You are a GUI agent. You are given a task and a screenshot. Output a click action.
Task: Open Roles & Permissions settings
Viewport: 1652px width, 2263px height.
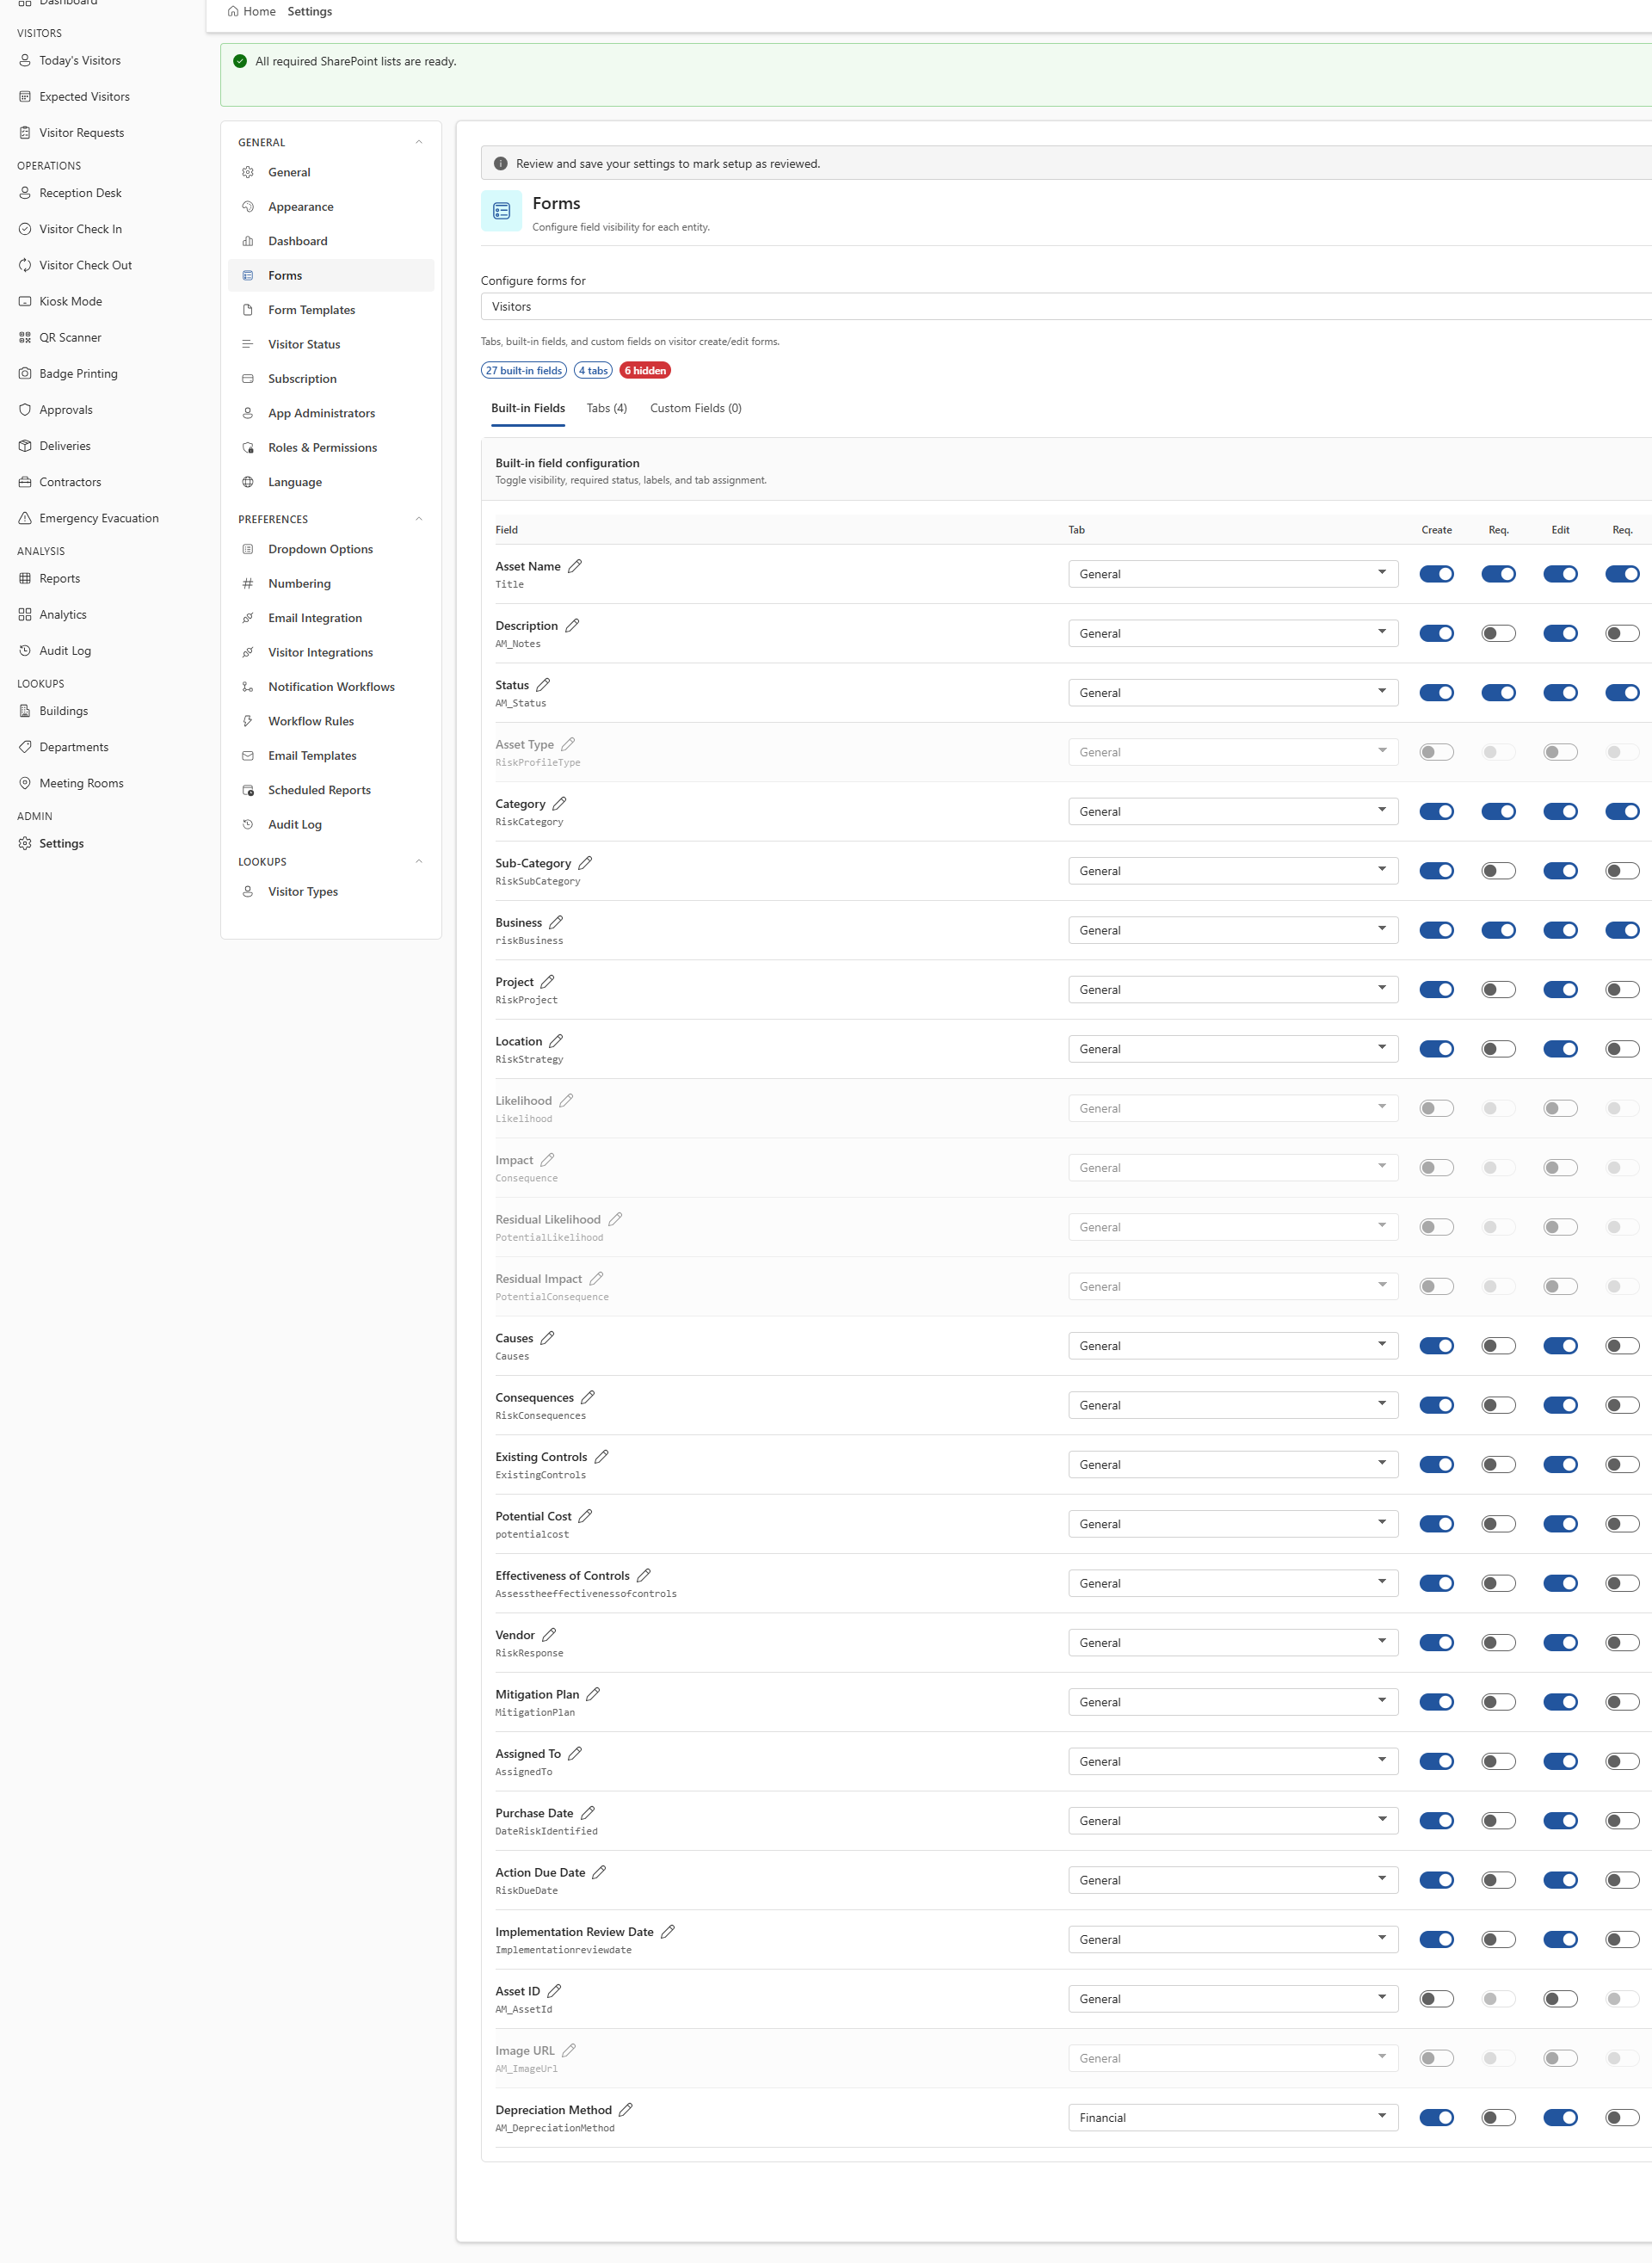tap(331, 447)
